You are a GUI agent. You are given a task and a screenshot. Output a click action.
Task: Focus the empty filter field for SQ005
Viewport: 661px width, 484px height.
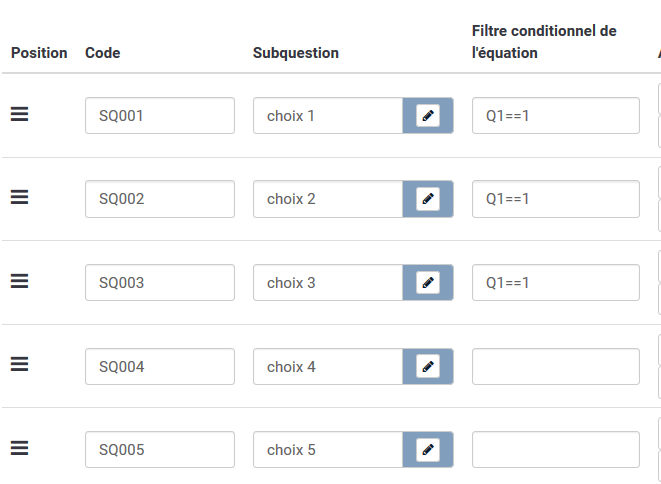pyautogui.click(x=555, y=450)
